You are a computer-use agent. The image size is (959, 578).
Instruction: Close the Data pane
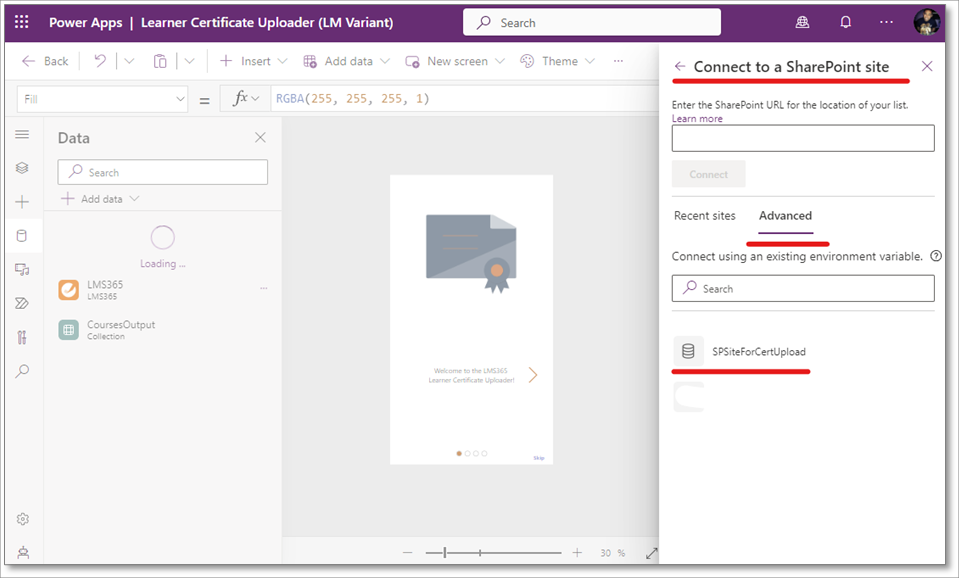click(260, 138)
